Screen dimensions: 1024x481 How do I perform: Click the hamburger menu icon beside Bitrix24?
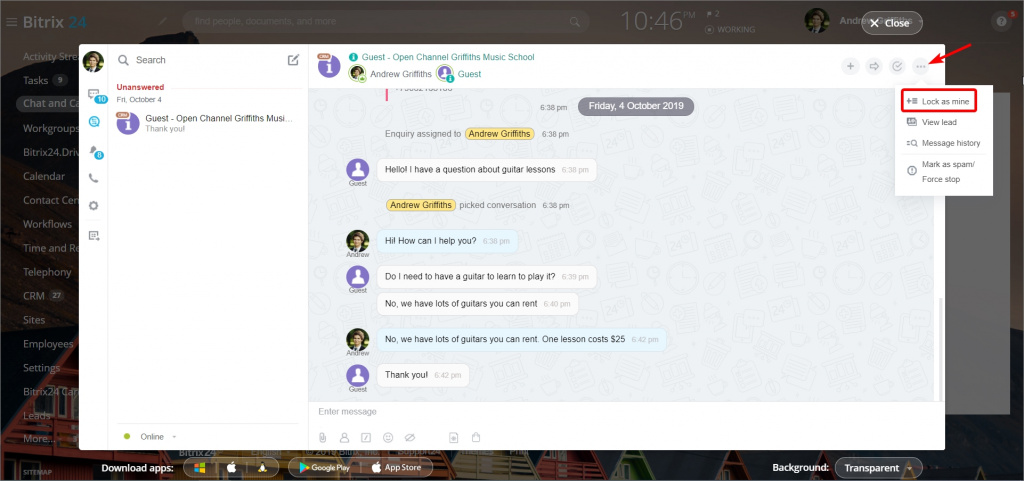11,22
